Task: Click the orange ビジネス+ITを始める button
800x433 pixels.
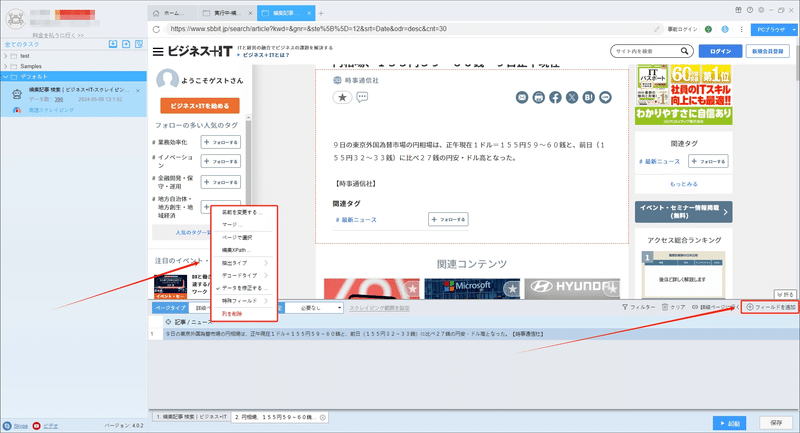Action: (x=200, y=106)
